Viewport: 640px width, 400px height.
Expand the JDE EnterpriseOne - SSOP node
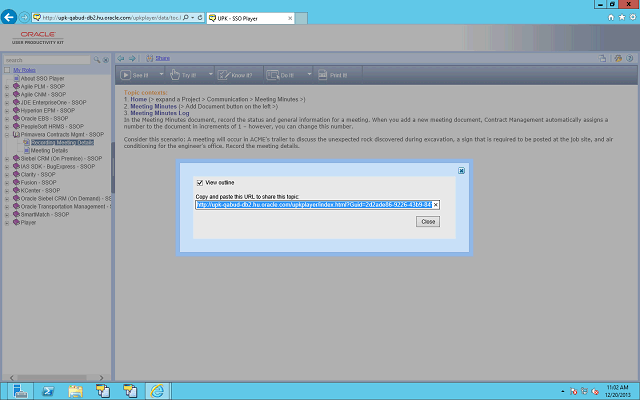(x=7, y=103)
